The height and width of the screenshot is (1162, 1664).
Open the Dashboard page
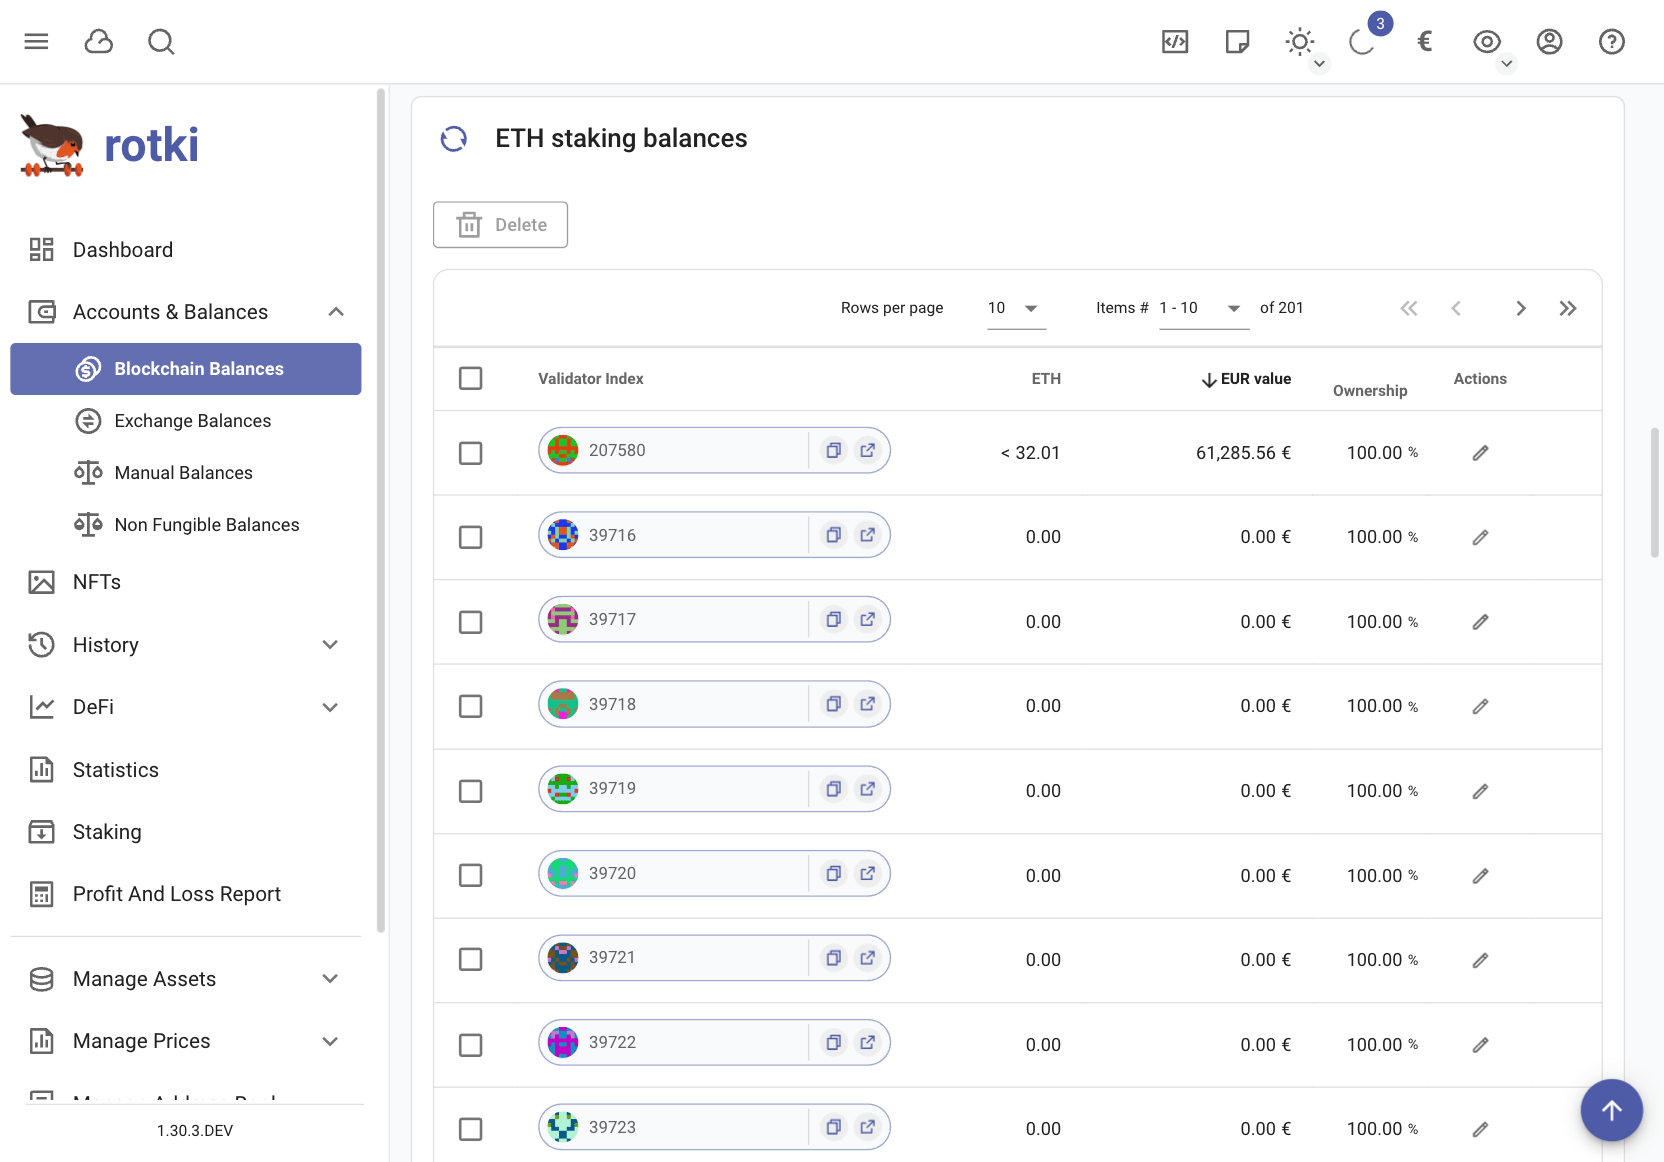[186, 250]
